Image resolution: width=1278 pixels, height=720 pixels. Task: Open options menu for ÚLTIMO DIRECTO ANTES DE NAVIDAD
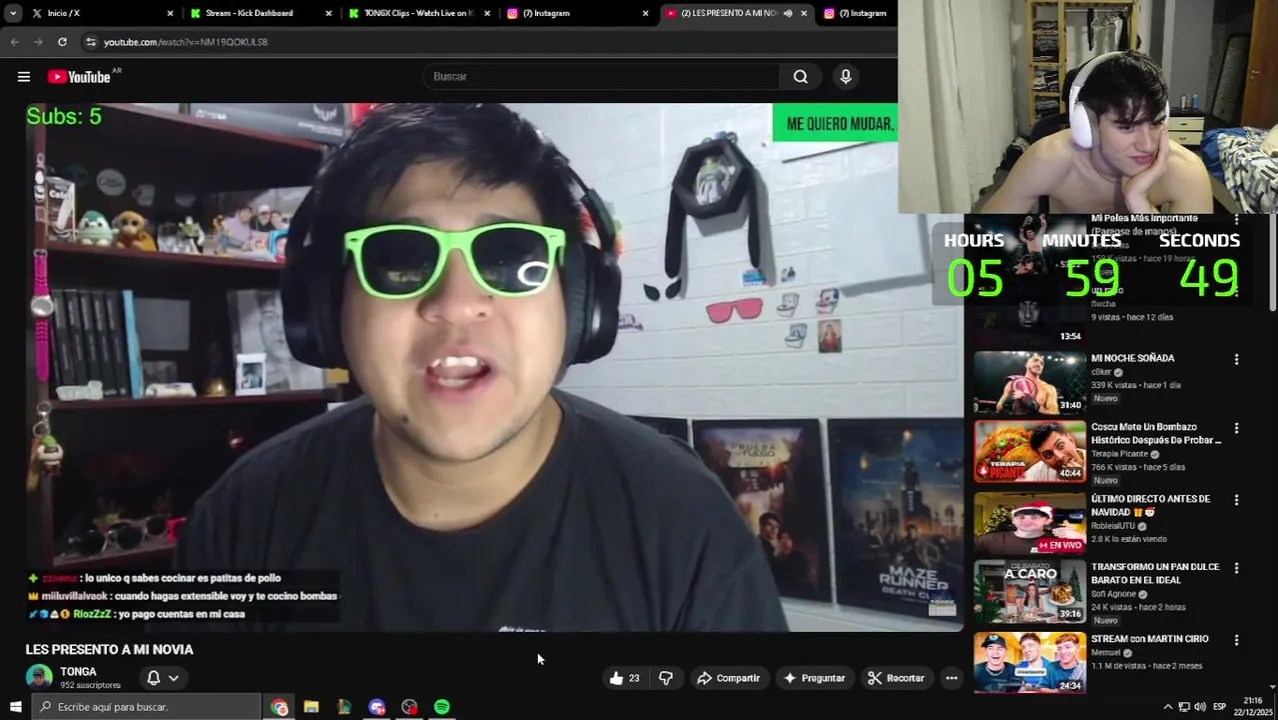click(1236, 500)
